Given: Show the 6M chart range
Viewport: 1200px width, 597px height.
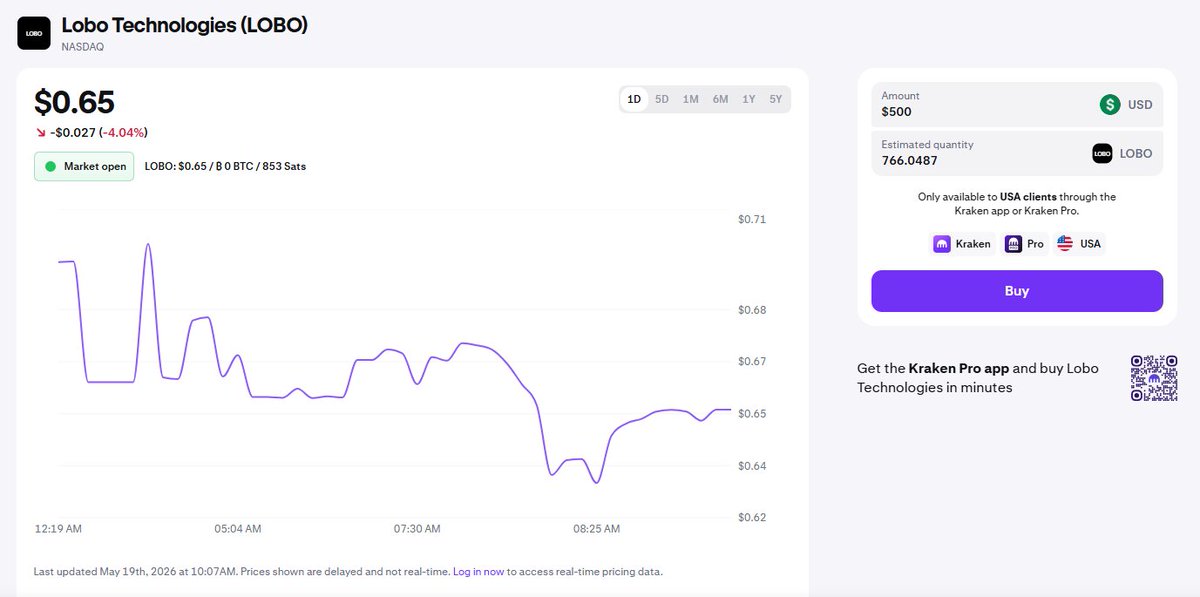Looking at the screenshot, I should (x=720, y=99).
